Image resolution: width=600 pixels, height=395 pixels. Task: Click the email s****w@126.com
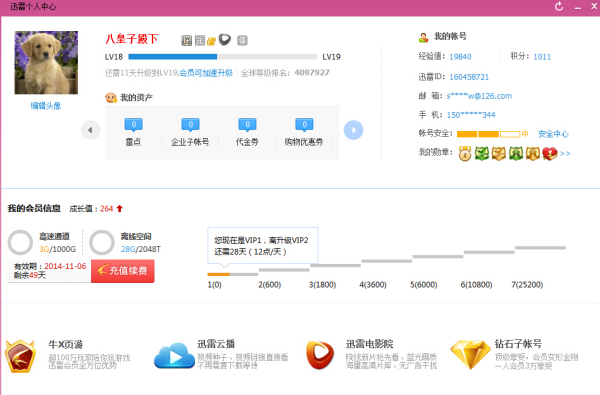479,96
